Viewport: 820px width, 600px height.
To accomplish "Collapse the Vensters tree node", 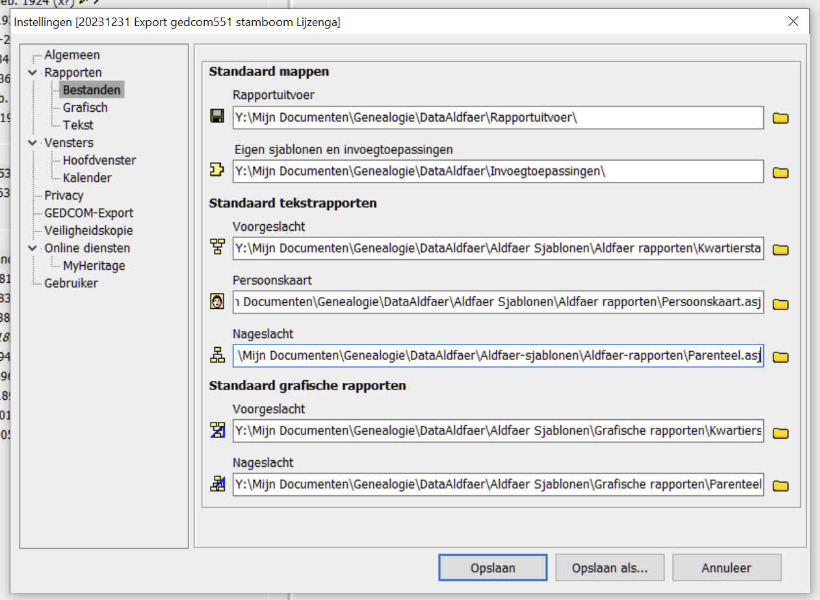I will [x=33, y=143].
